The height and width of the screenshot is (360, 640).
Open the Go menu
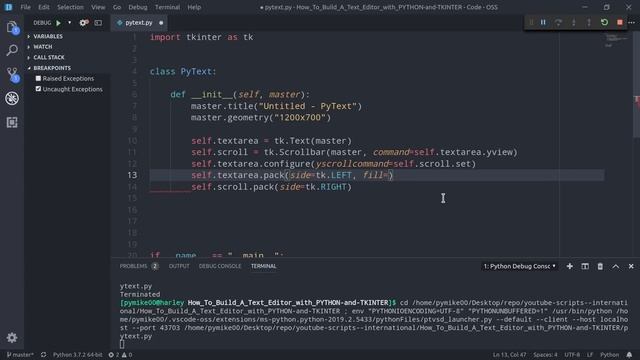pyautogui.click(x=117, y=7)
